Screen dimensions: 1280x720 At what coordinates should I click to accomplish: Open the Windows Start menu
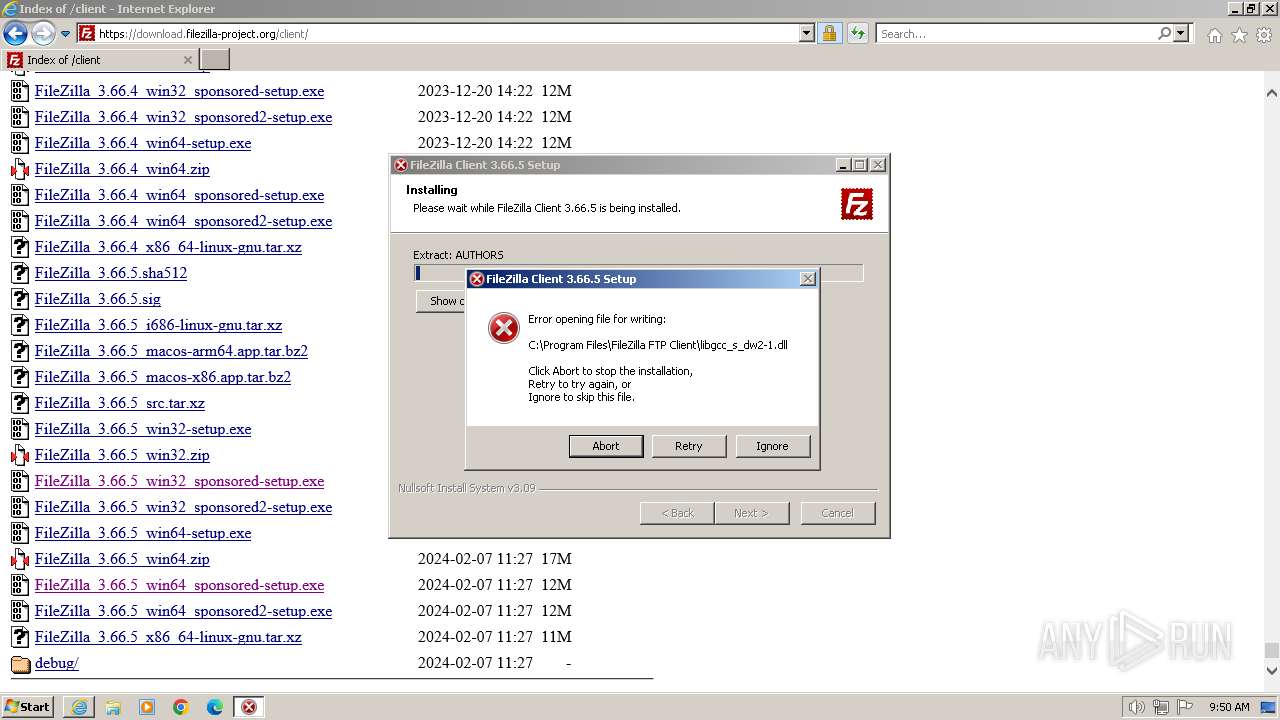click(x=28, y=707)
